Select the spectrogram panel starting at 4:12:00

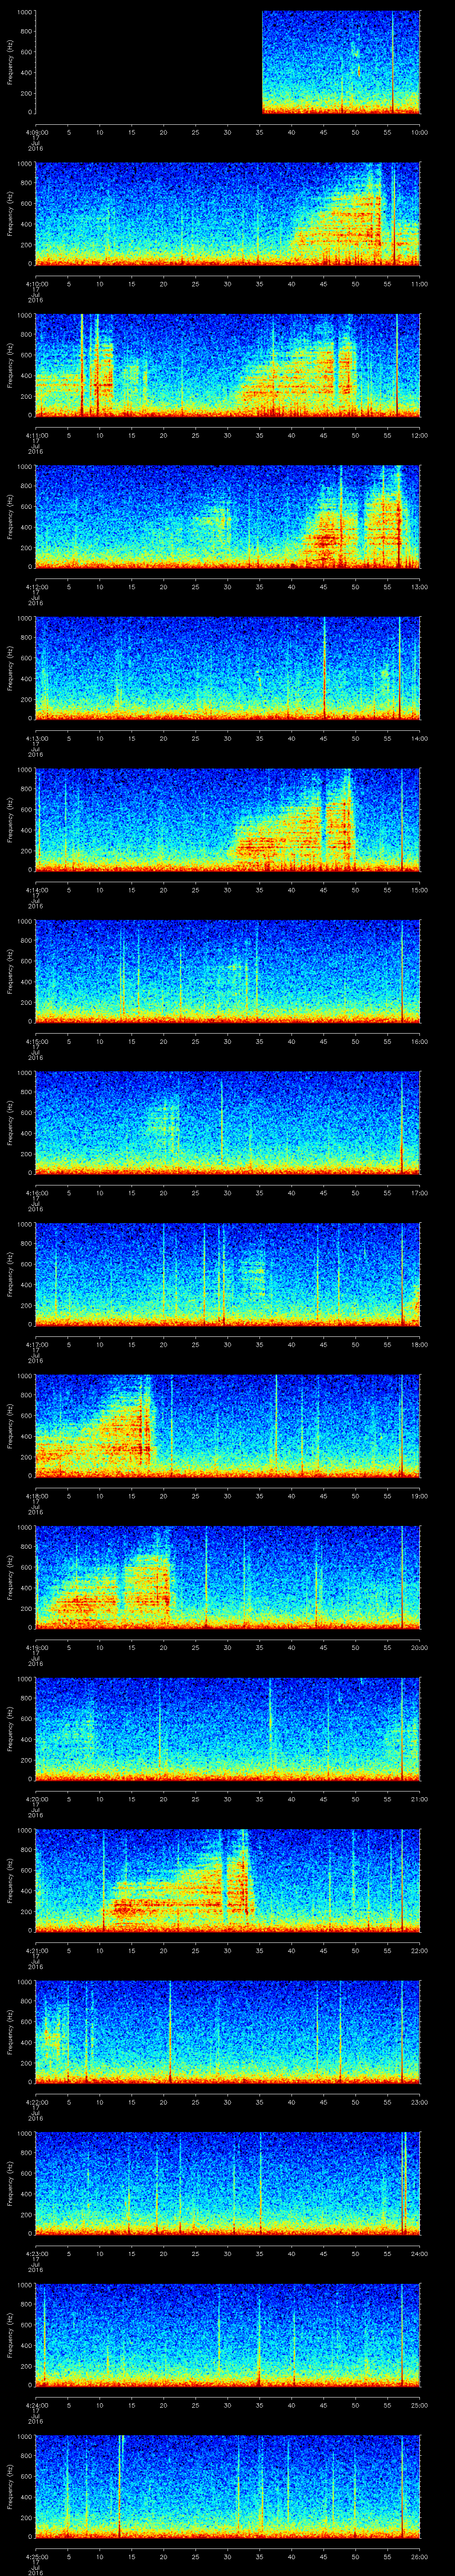228,517
